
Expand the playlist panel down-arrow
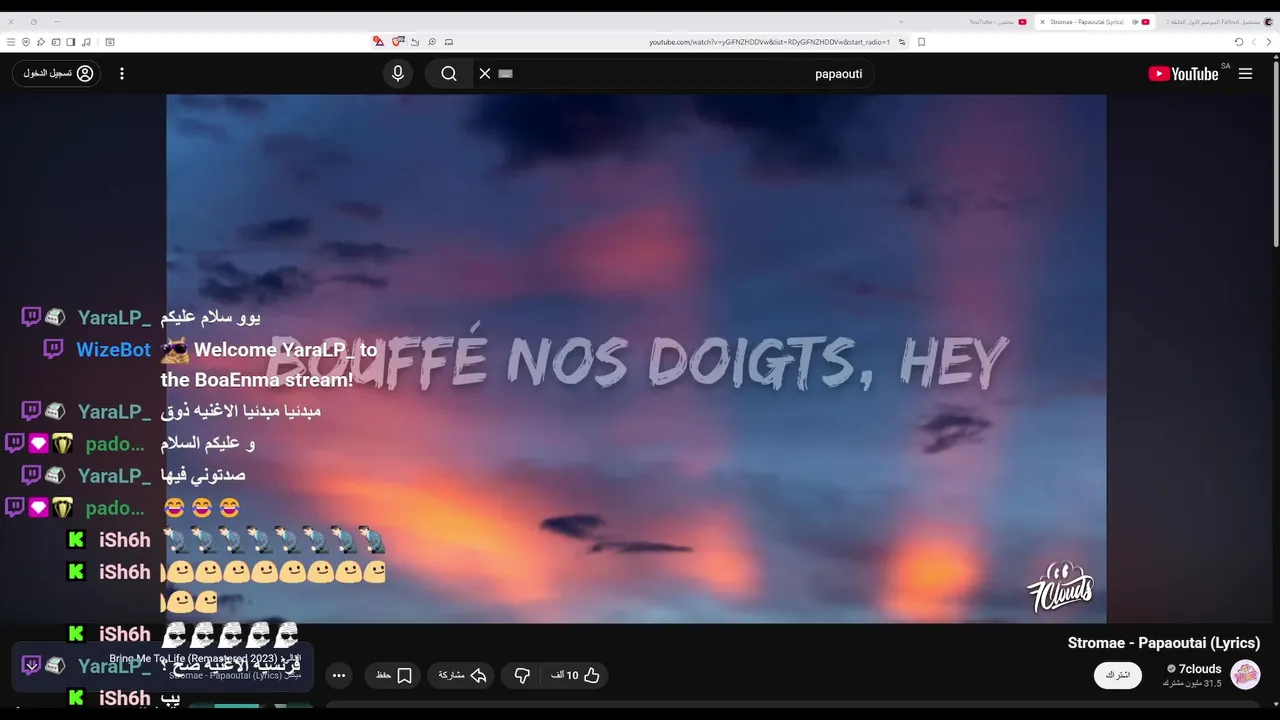[x=31, y=666]
